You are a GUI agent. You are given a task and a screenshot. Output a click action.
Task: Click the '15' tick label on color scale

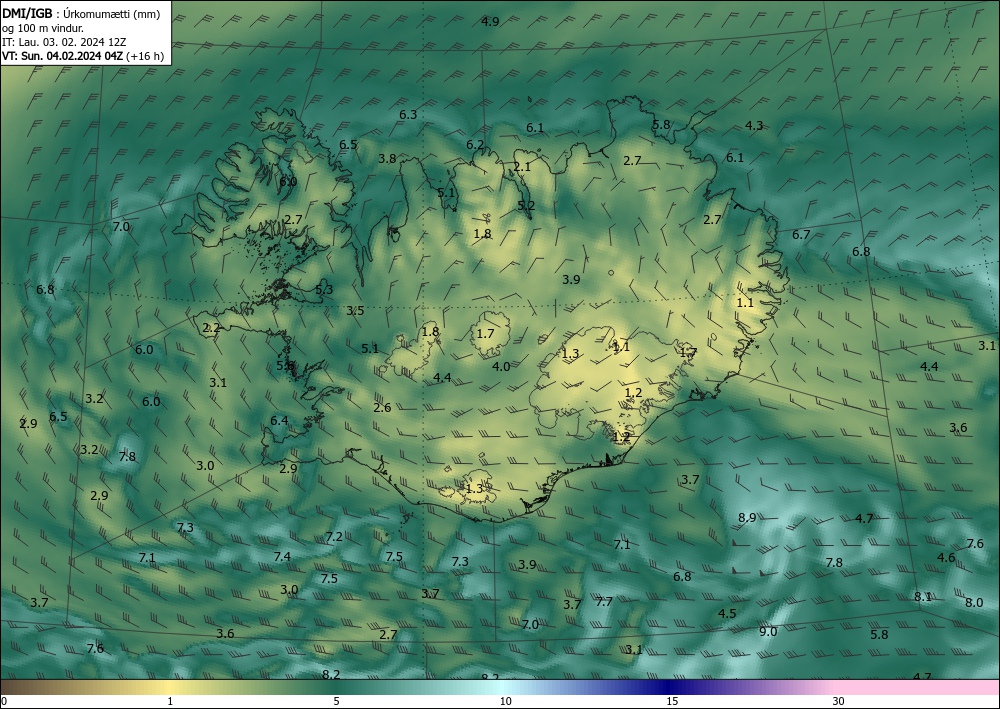(x=672, y=702)
